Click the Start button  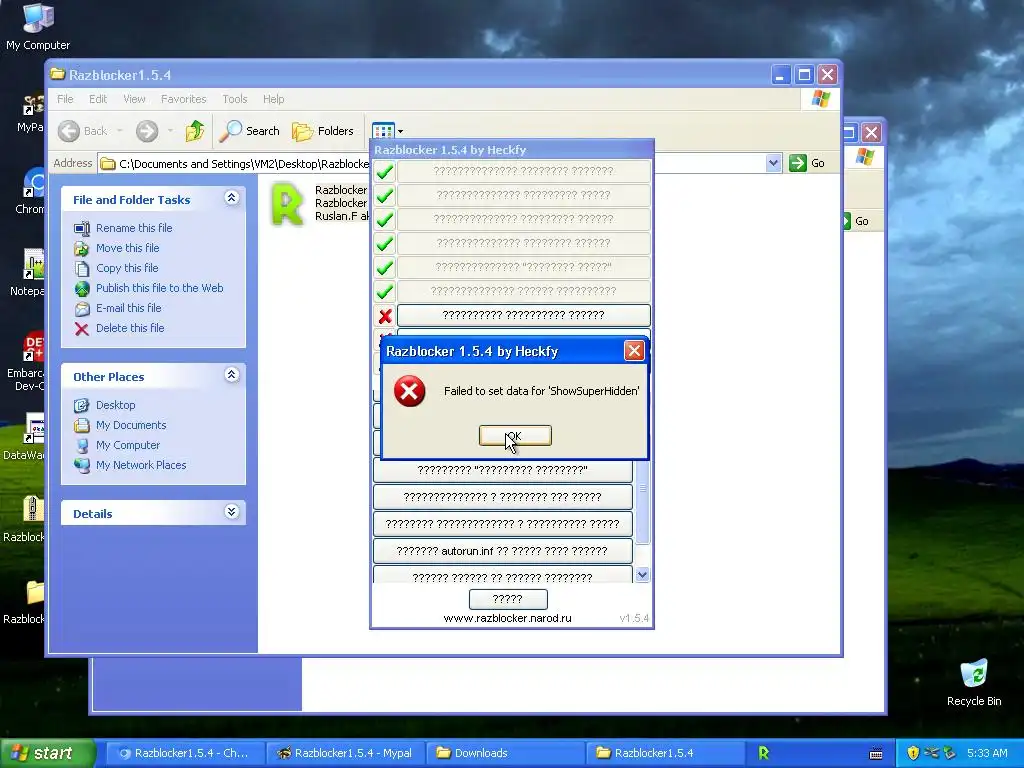[48, 753]
